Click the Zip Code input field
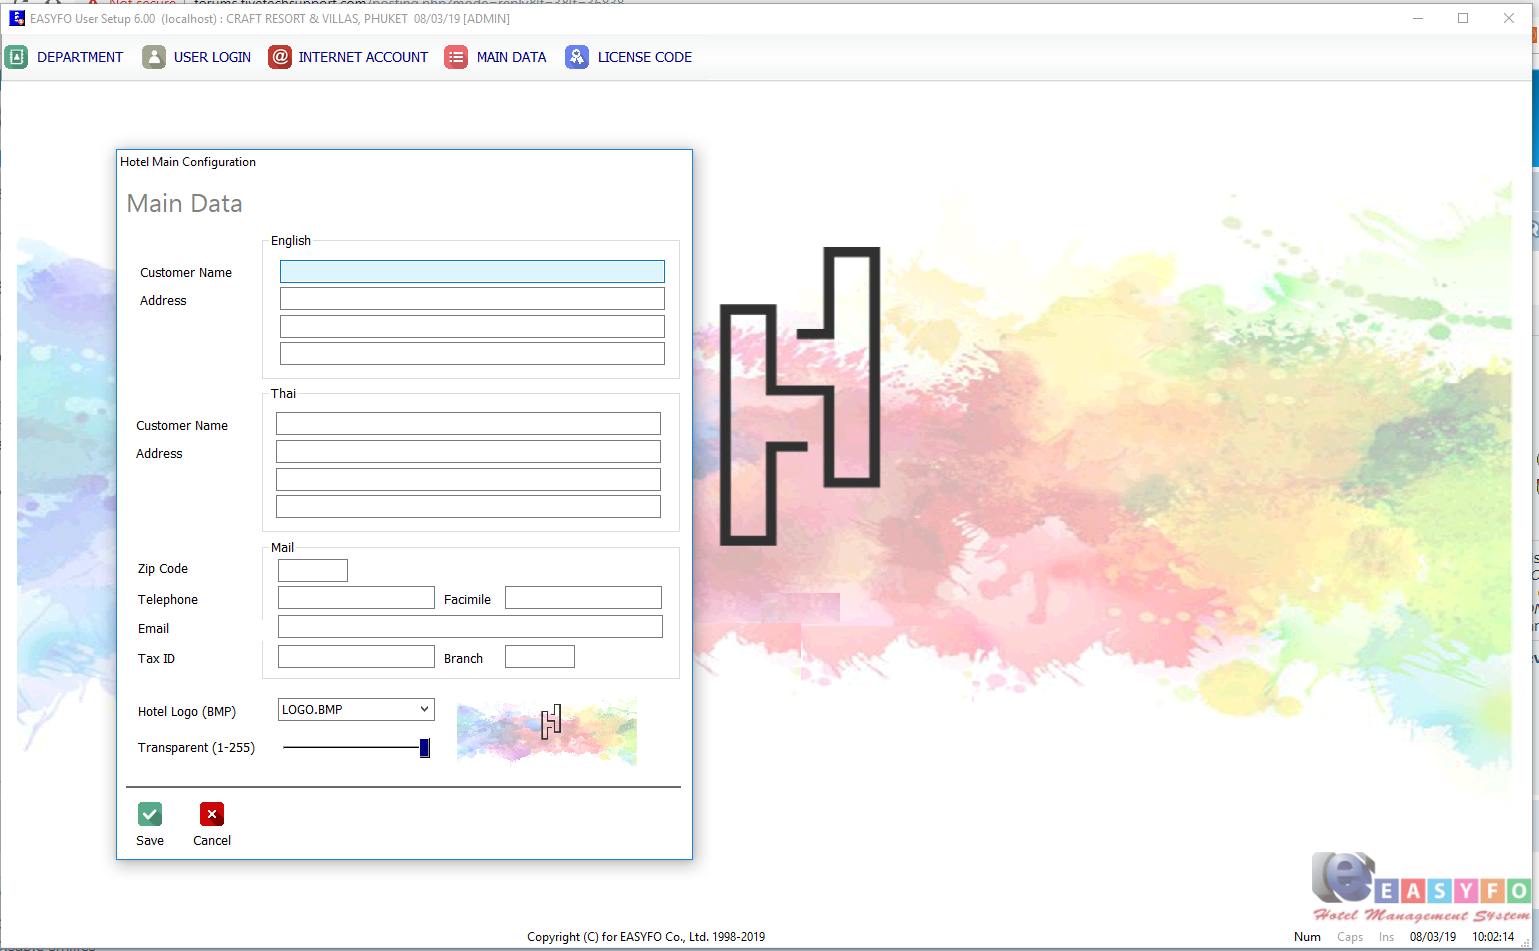The image size is (1539, 951). click(x=313, y=570)
